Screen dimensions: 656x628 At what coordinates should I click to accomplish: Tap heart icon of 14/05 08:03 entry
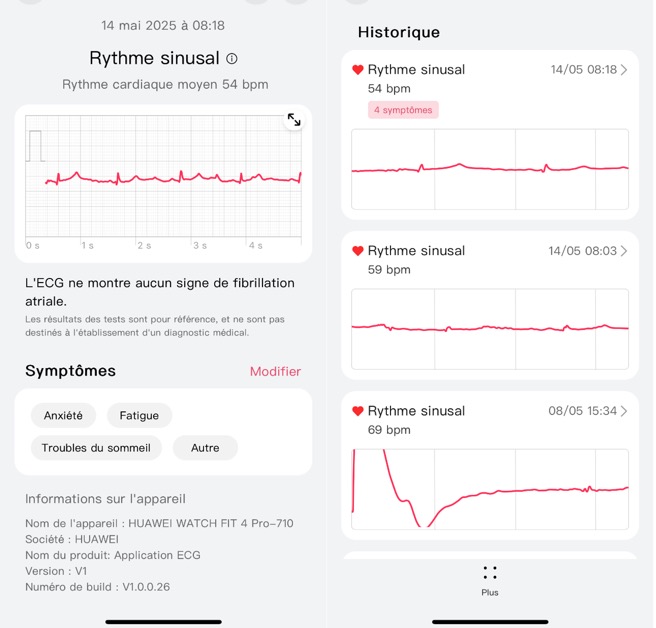click(358, 251)
